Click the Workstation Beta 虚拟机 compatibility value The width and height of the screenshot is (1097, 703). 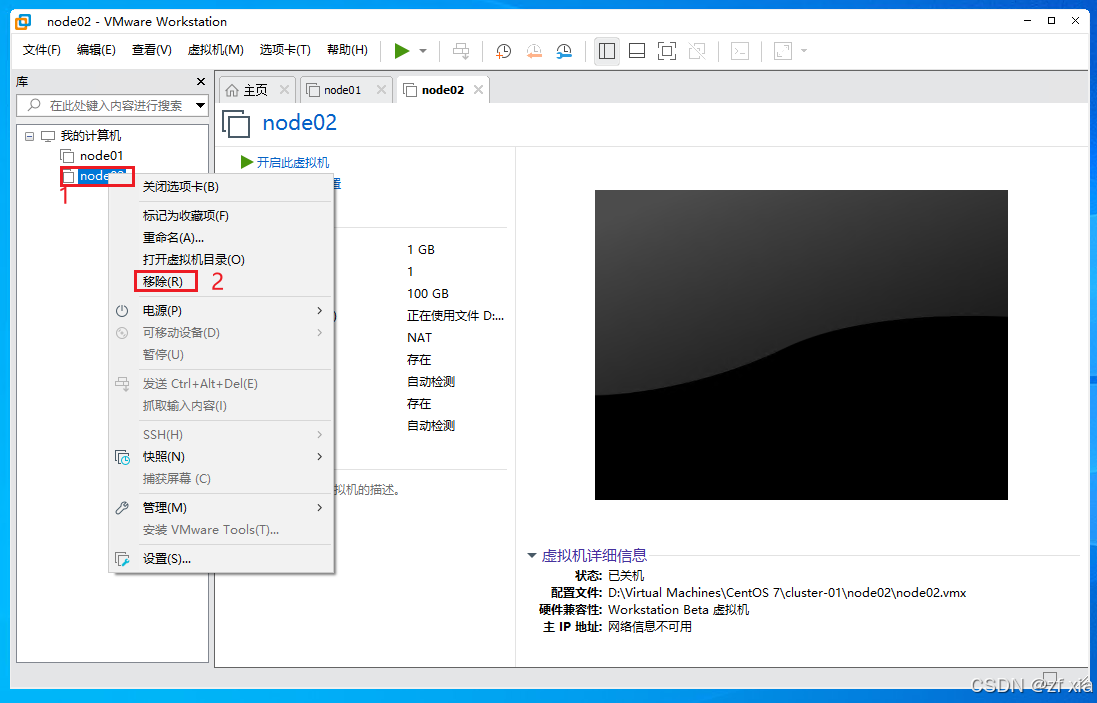coord(679,609)
